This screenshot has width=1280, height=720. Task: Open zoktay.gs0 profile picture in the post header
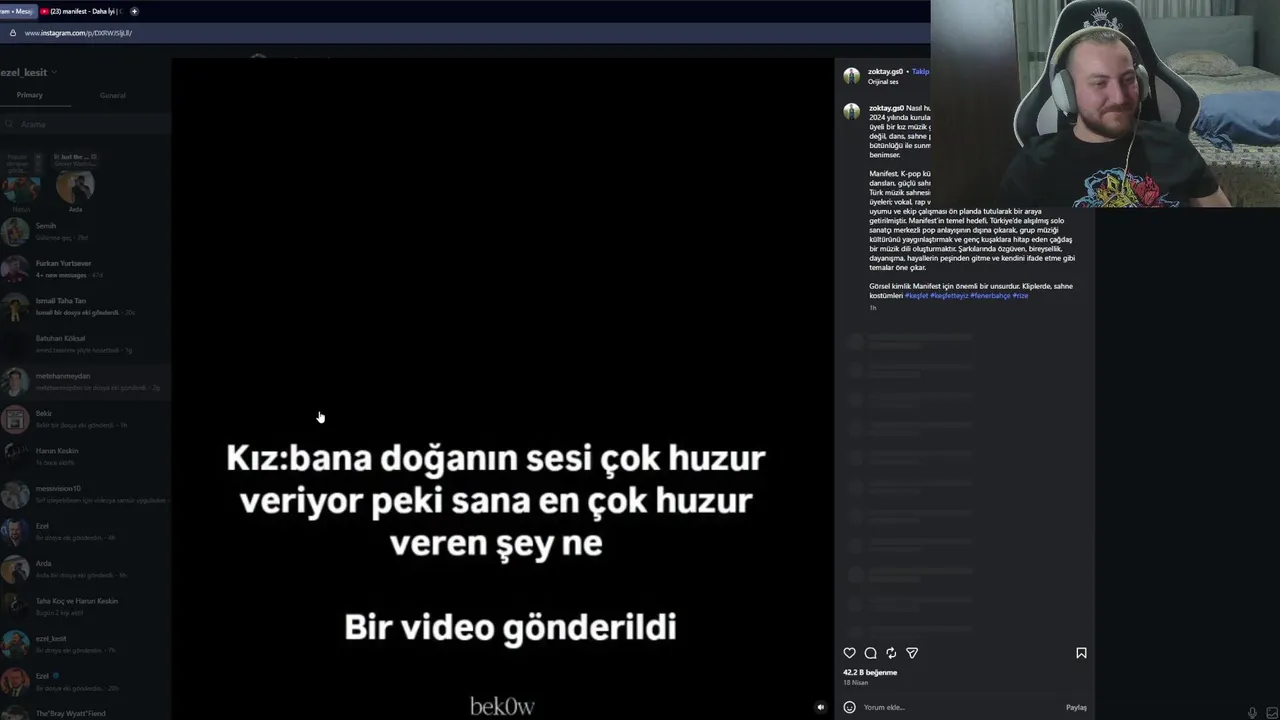(852, 76)
